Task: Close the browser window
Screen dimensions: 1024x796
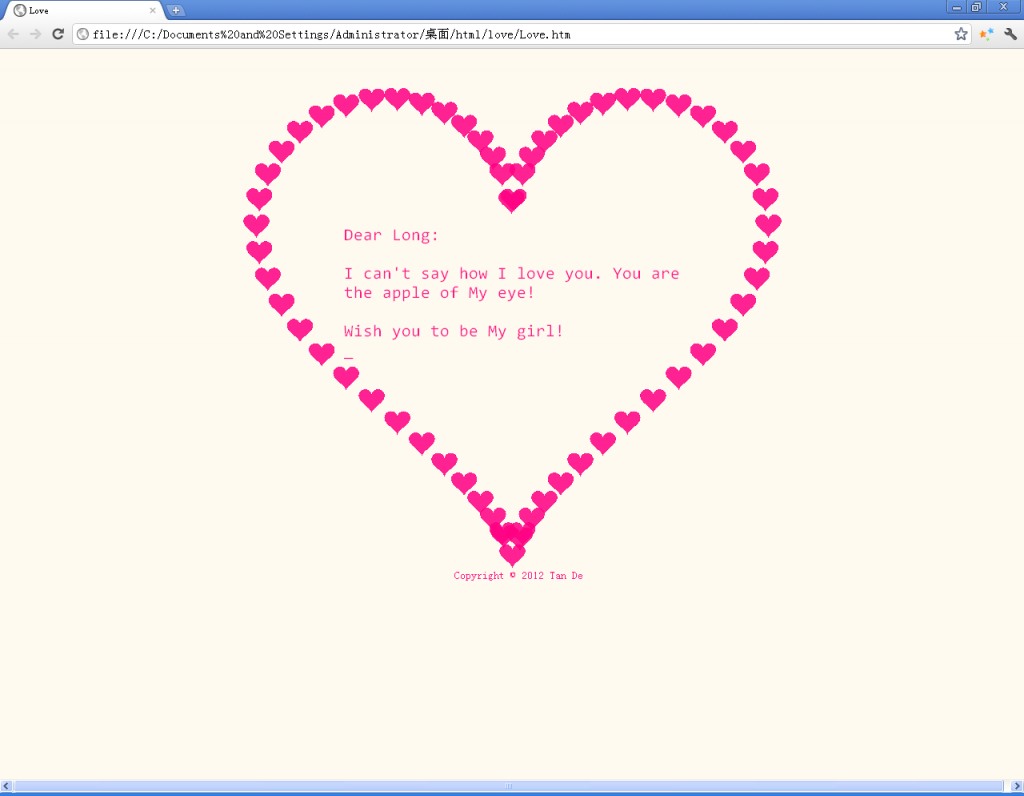Action: (x=1004, y=7)
